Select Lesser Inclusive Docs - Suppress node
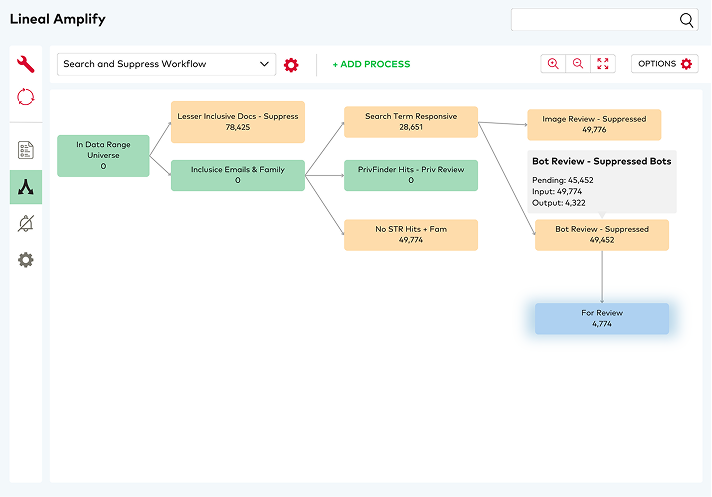 pyautogui.click(x=238, y=122)
